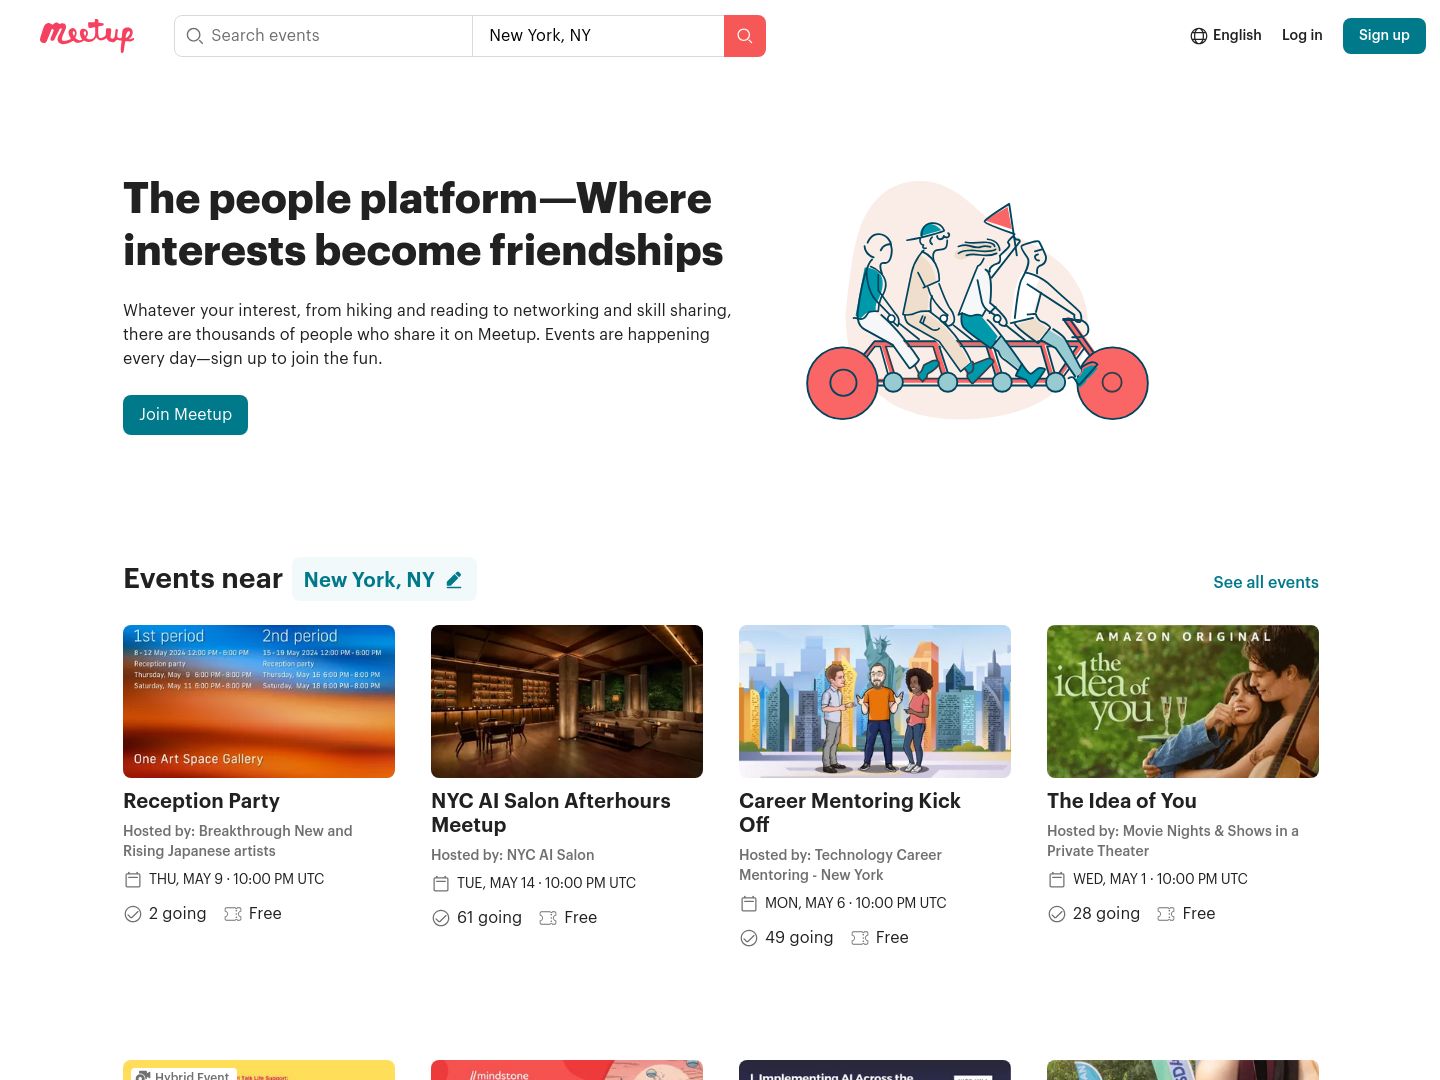Viewport: 1440px width, 1080px height.
Task: Click the New York, NY location field
Action: (598, 36)
